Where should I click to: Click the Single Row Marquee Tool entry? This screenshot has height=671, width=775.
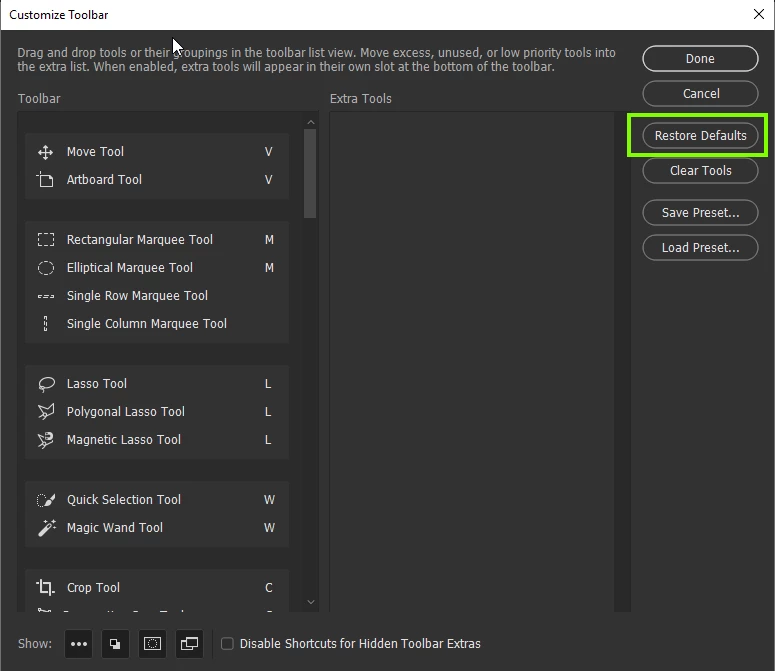click(x=157, y=296)
